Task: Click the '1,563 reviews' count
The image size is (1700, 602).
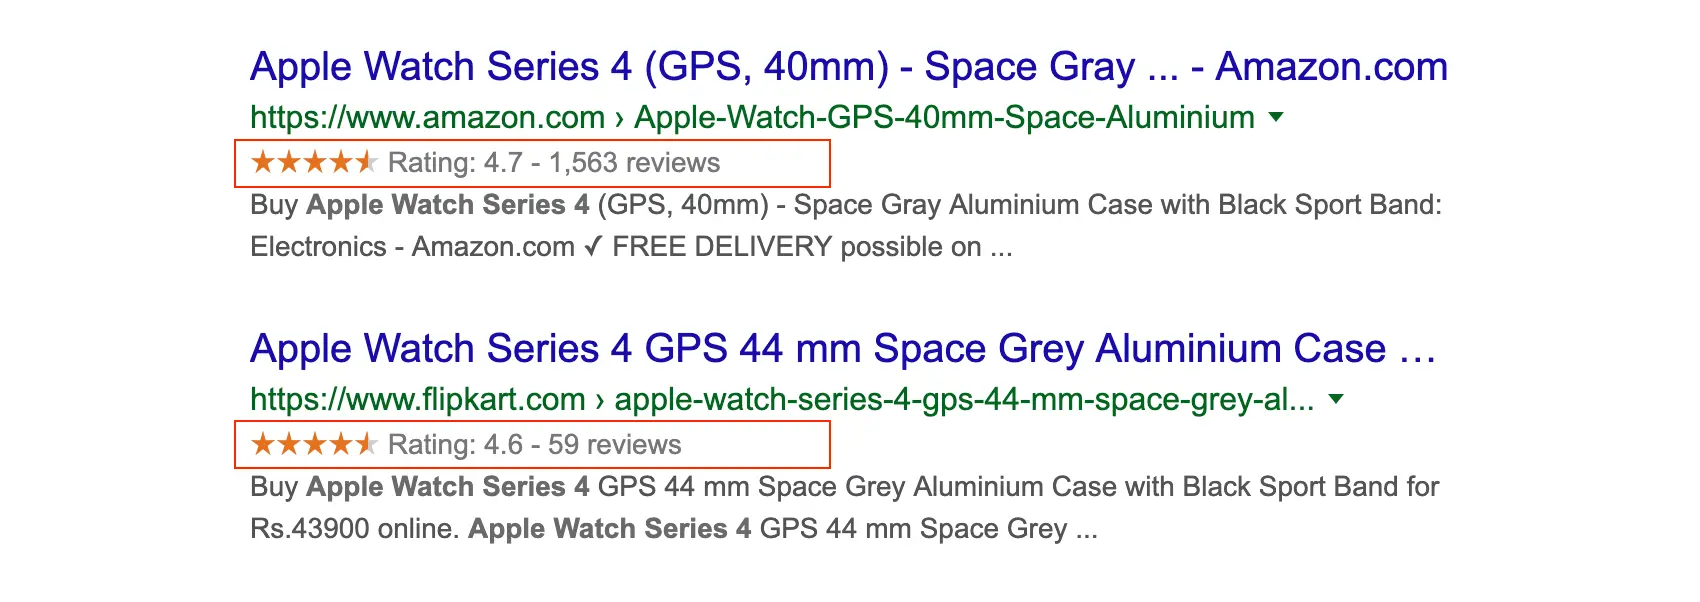Action: tap(634, 163)
